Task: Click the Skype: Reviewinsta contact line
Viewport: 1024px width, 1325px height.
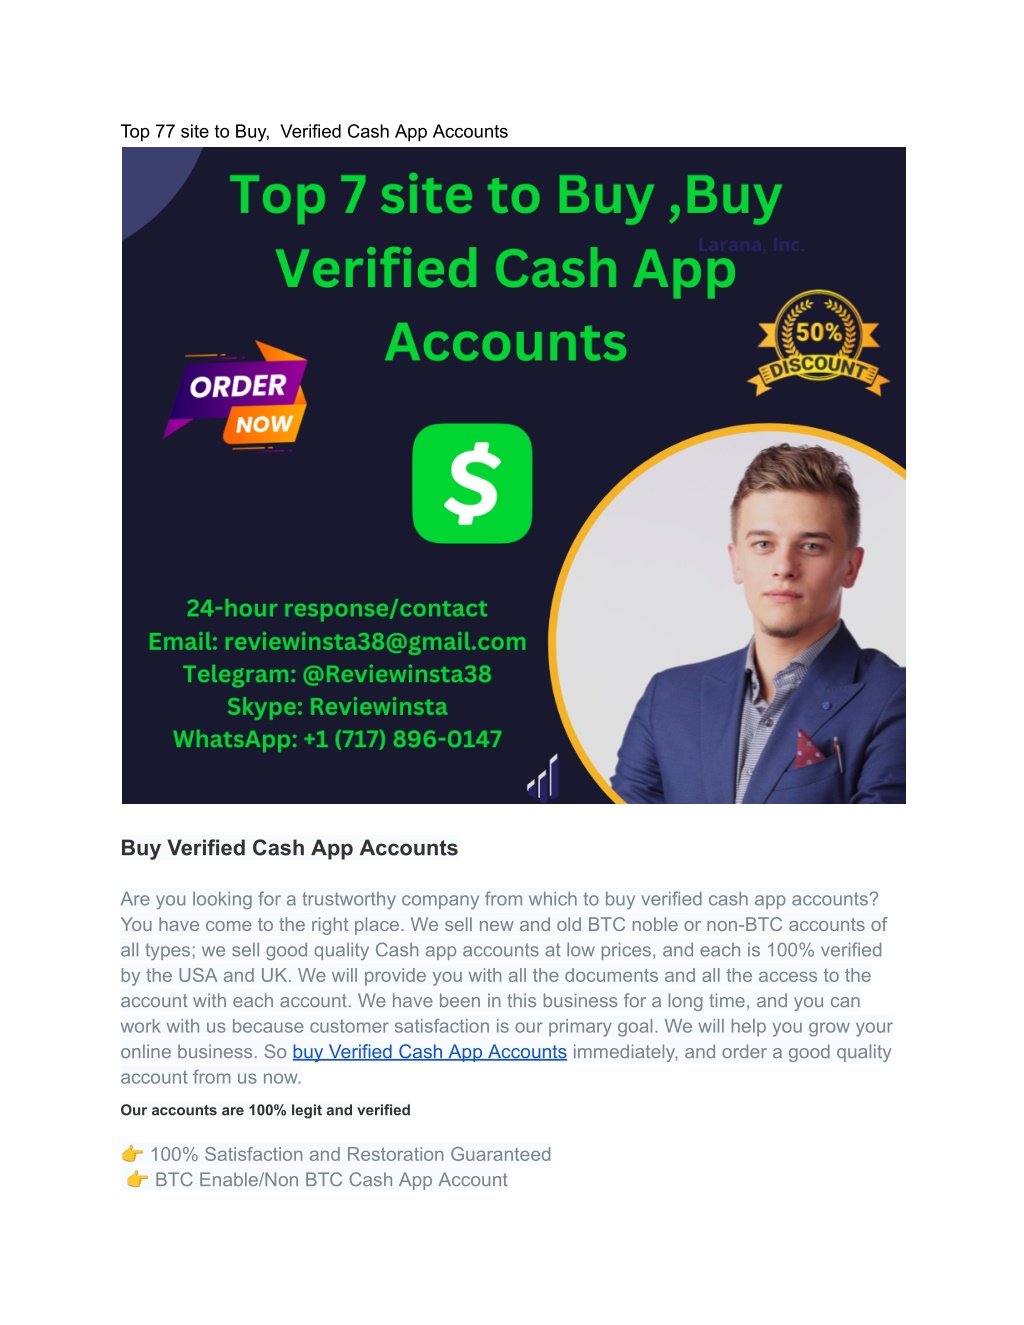Action: [x=337, y=706]
